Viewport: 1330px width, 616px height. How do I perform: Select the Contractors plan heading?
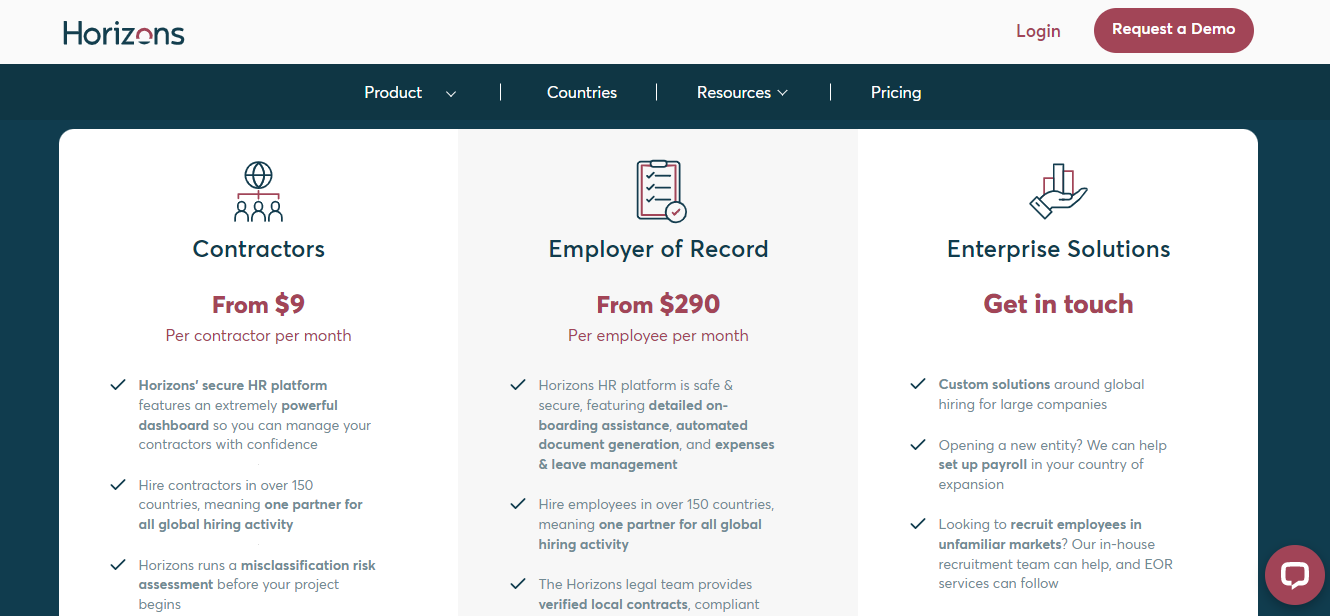tap(259, 249)
